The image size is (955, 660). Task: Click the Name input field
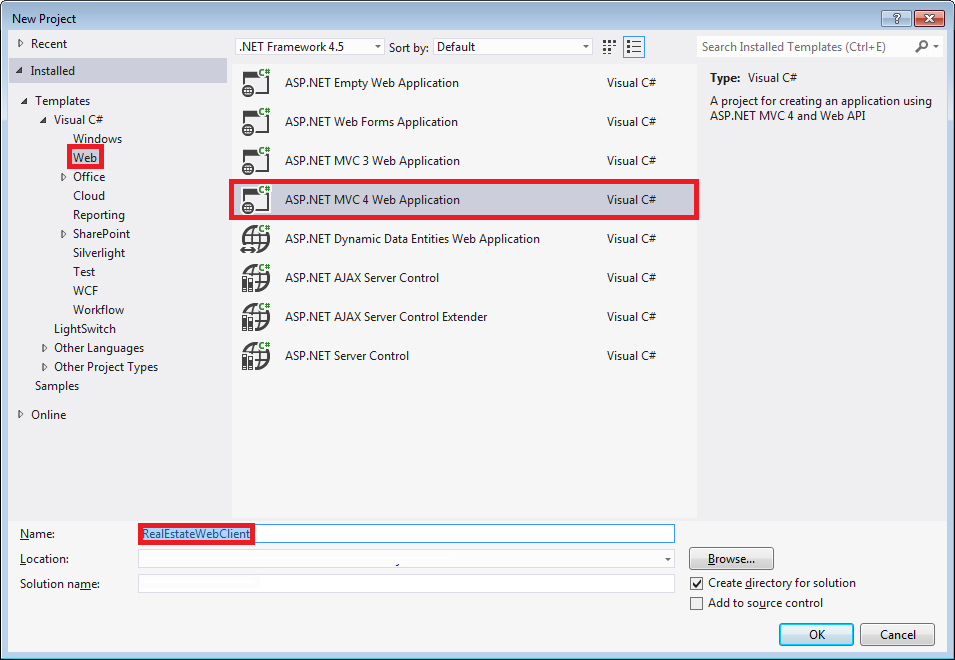(406, 534)
